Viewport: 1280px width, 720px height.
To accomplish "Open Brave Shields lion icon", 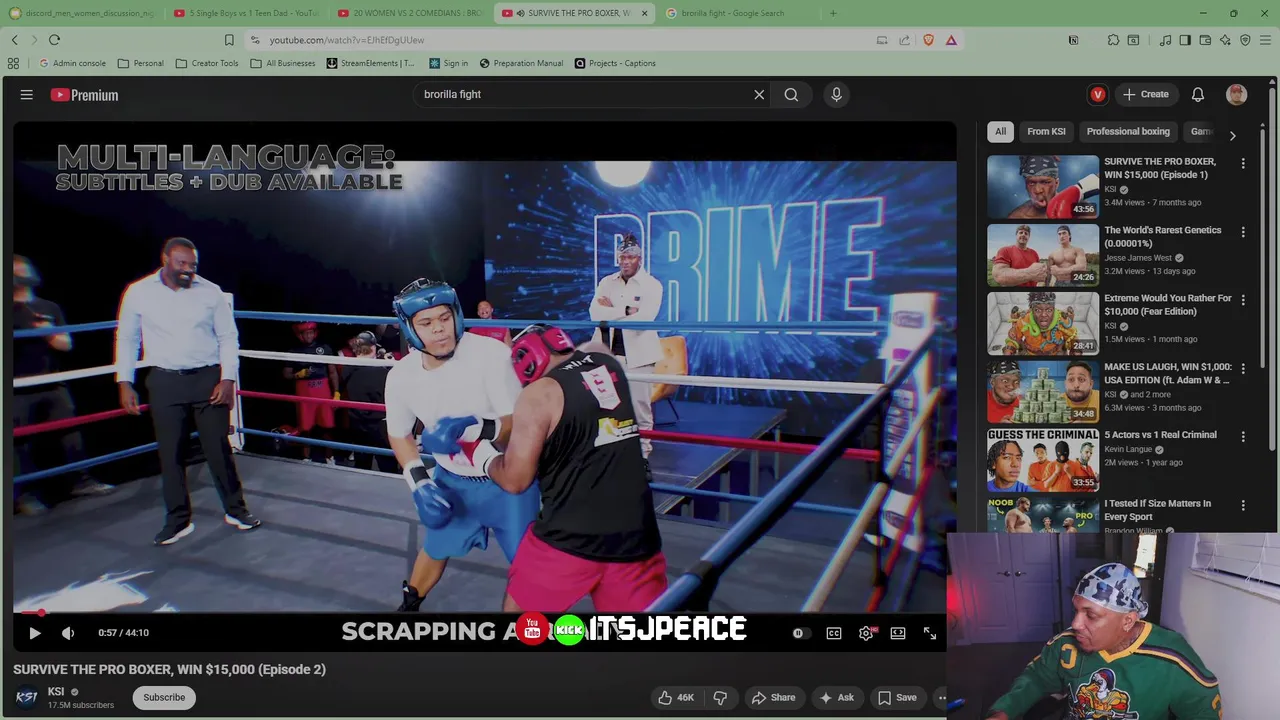I will tap(928, 40).
